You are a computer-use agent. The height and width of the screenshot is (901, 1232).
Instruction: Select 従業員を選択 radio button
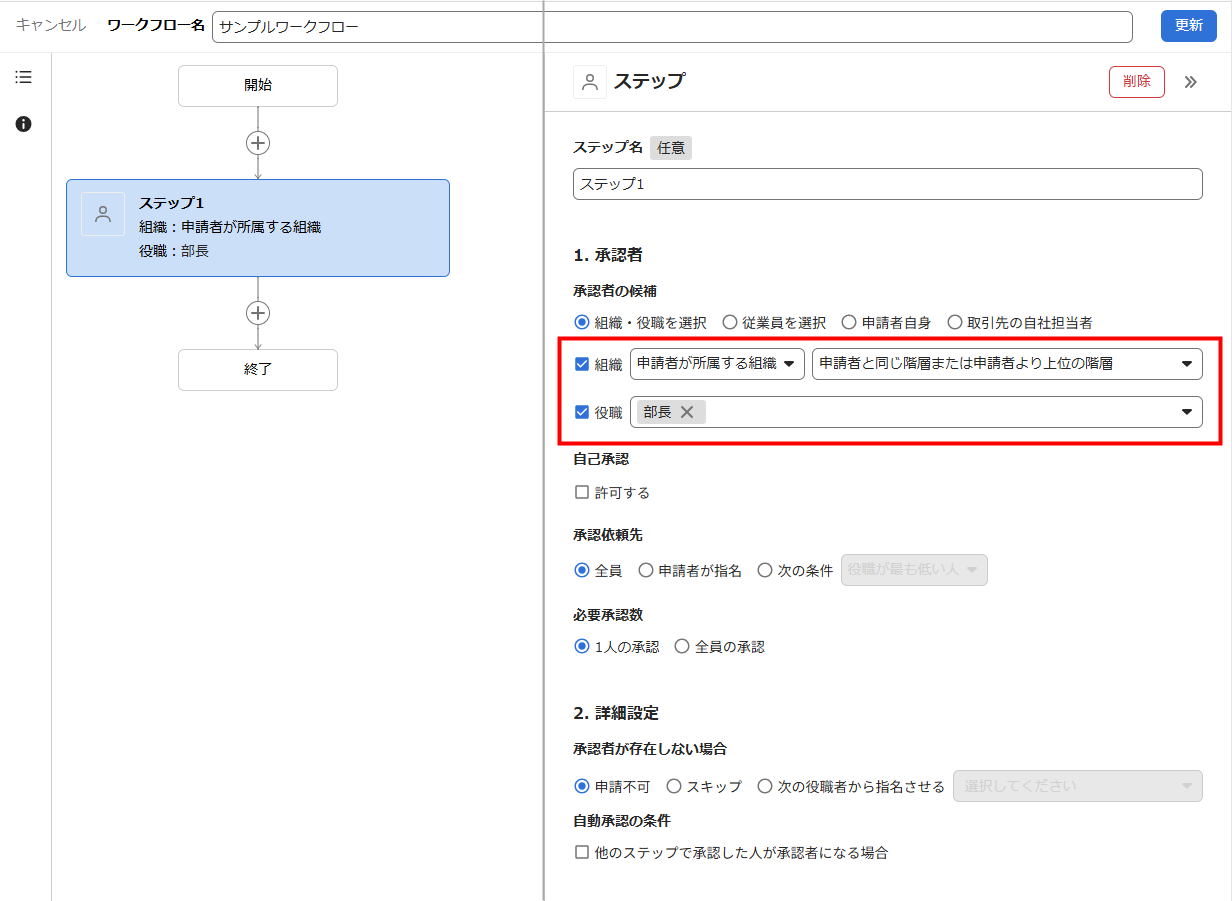pyautogui.click(x=730, y=322)
